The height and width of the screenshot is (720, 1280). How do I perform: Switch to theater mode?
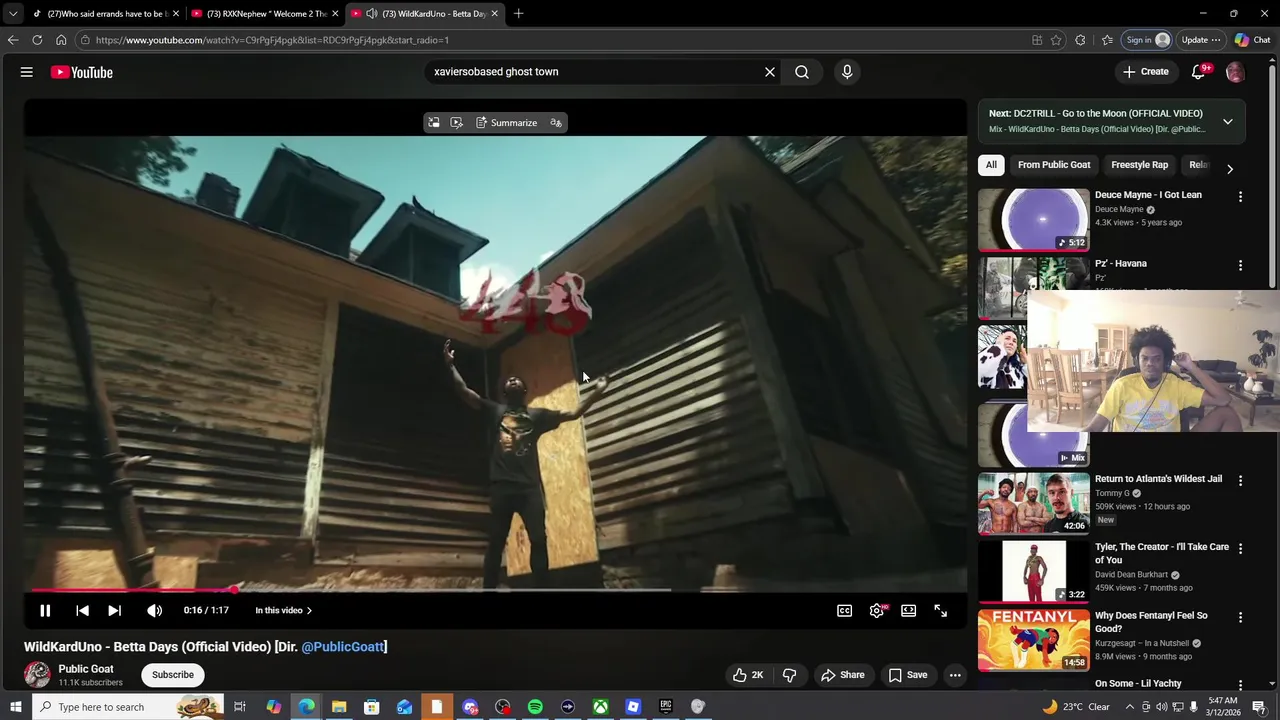coord(908,610)
